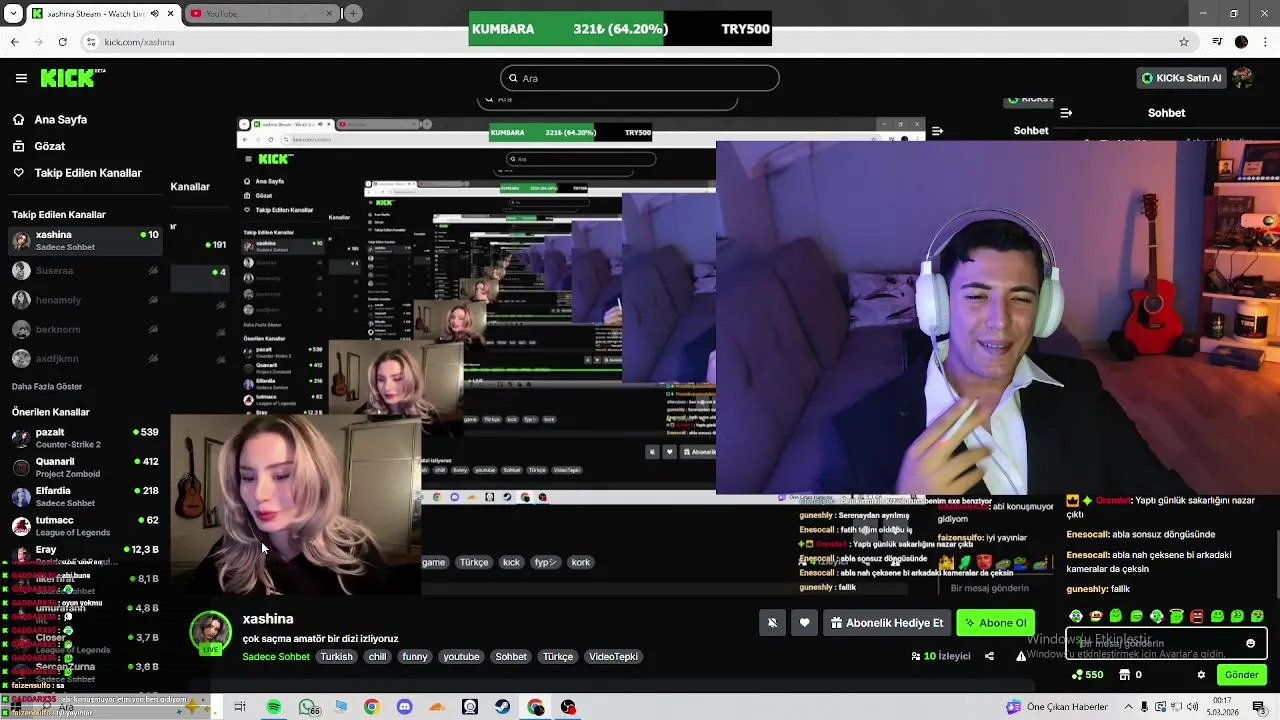Click the youtube tag
Viewport: 1280px width, 720px height.
tap(462, 657)
